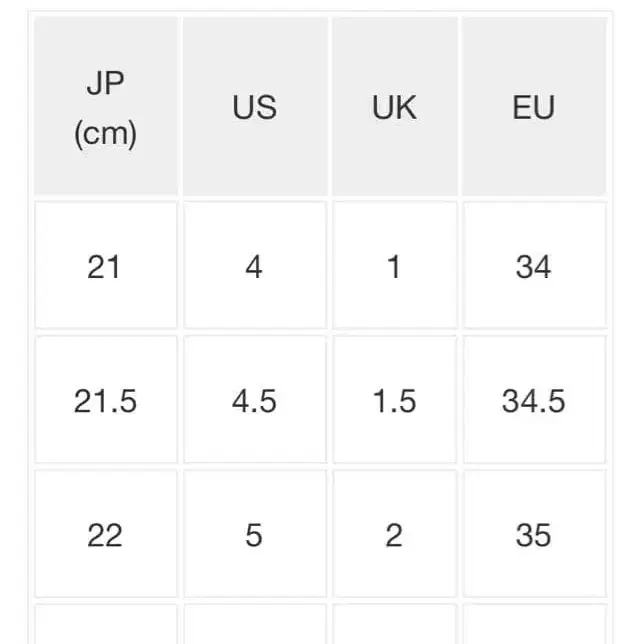
Task: Click the JP size 21 cell
Action: click(105, 266)
